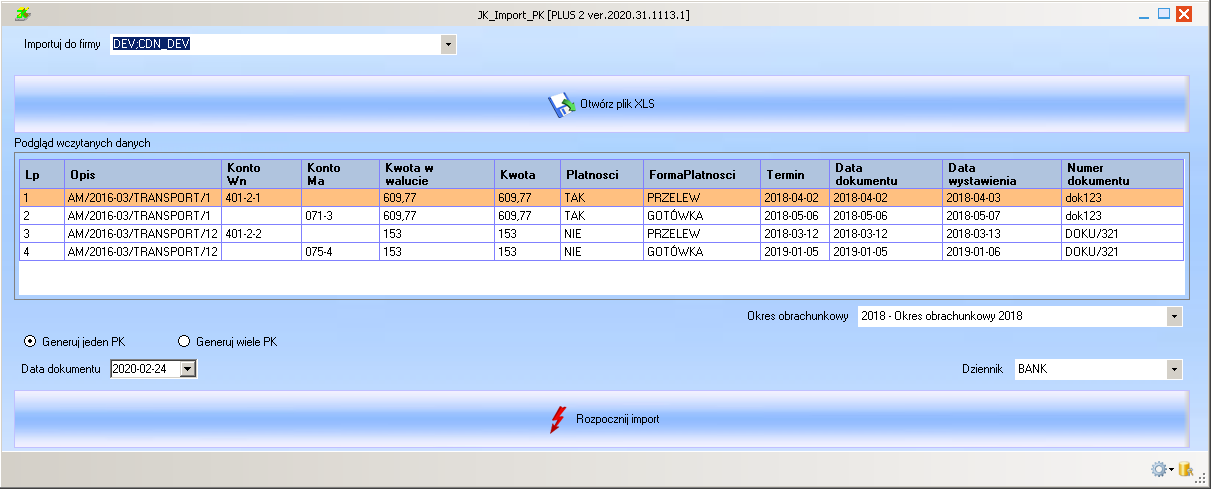Viewport: 1211px width, 489px height.
Task: Click the 'FormaPlatnosci' column header
Action: coord(700,175)
